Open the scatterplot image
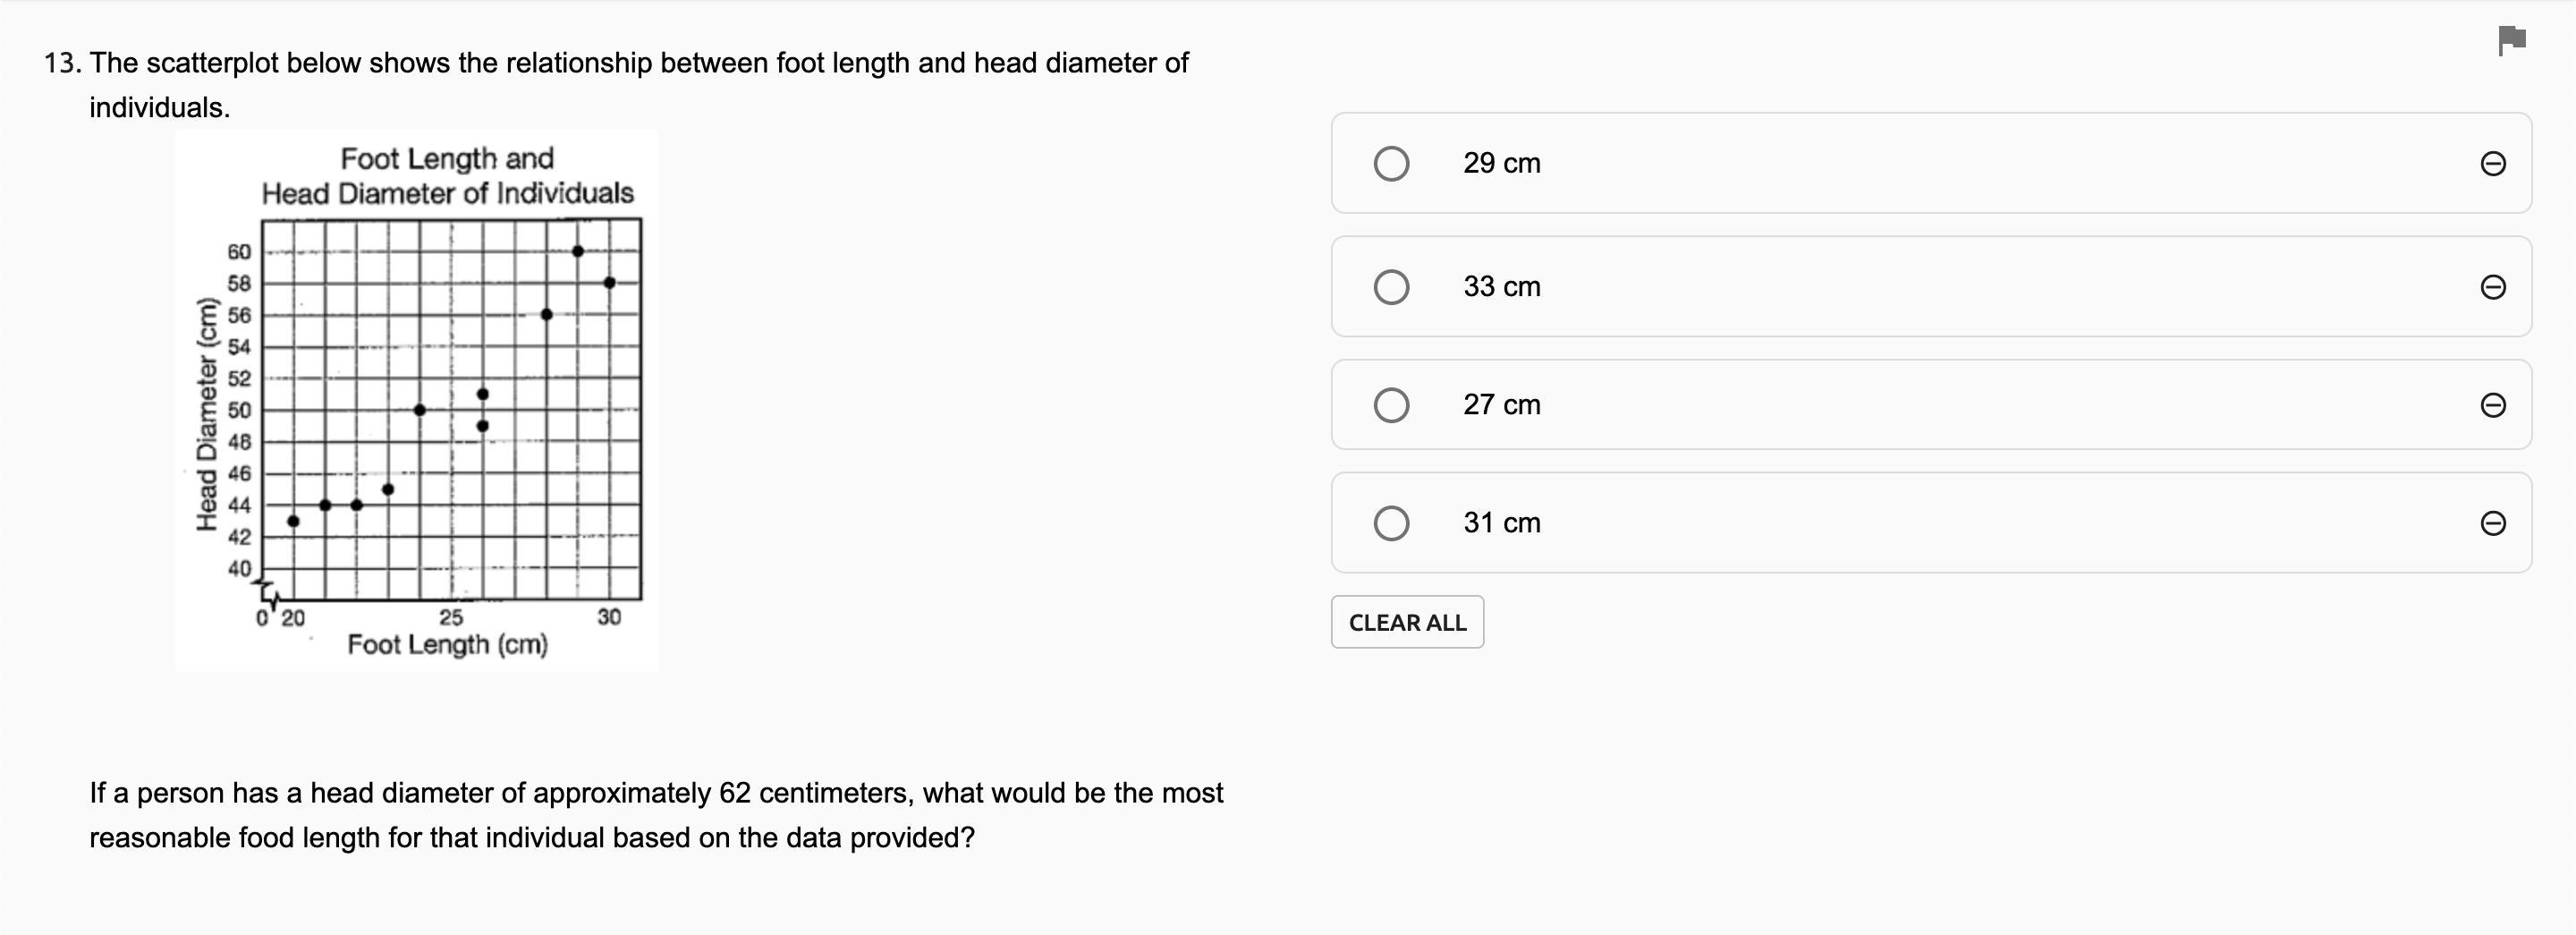The height and width of the screenshot is (935, 2576). [416, 400]
